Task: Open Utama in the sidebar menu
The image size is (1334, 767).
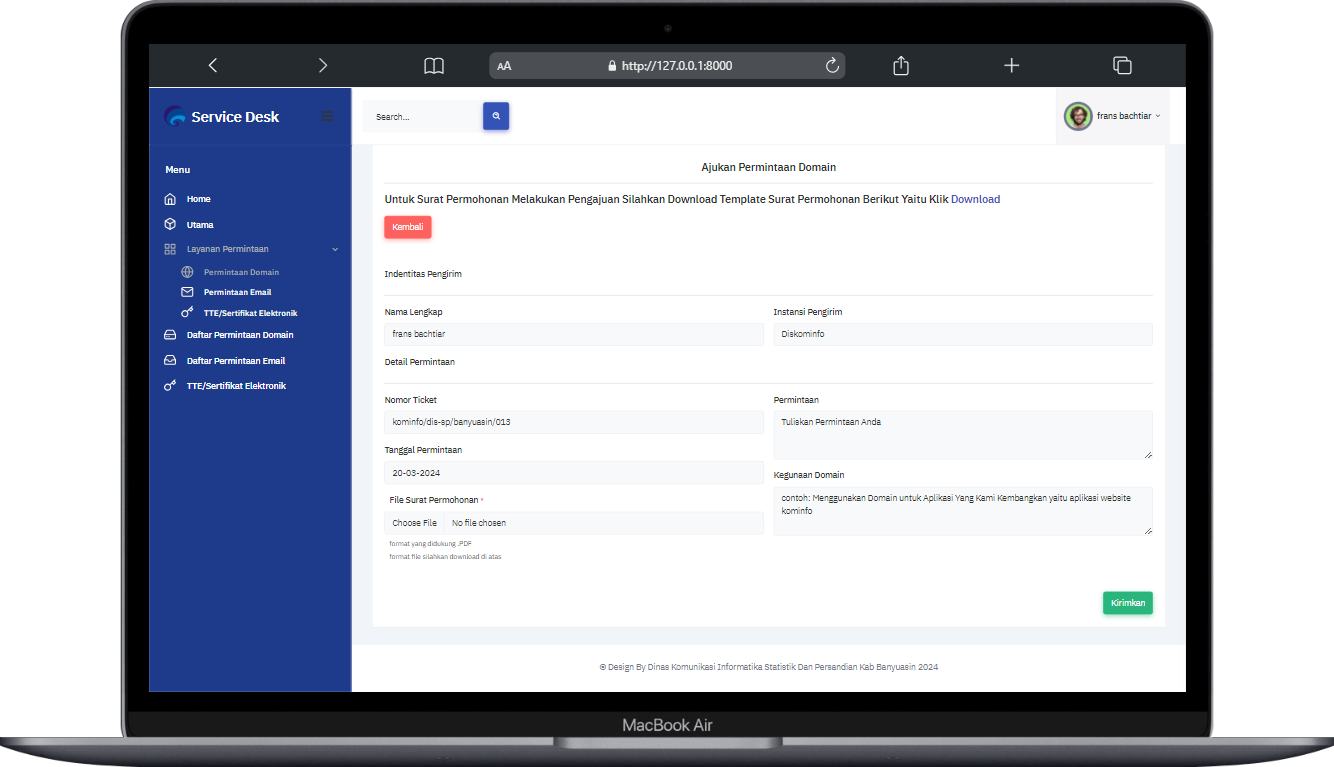Action: (x=200, y=225)
